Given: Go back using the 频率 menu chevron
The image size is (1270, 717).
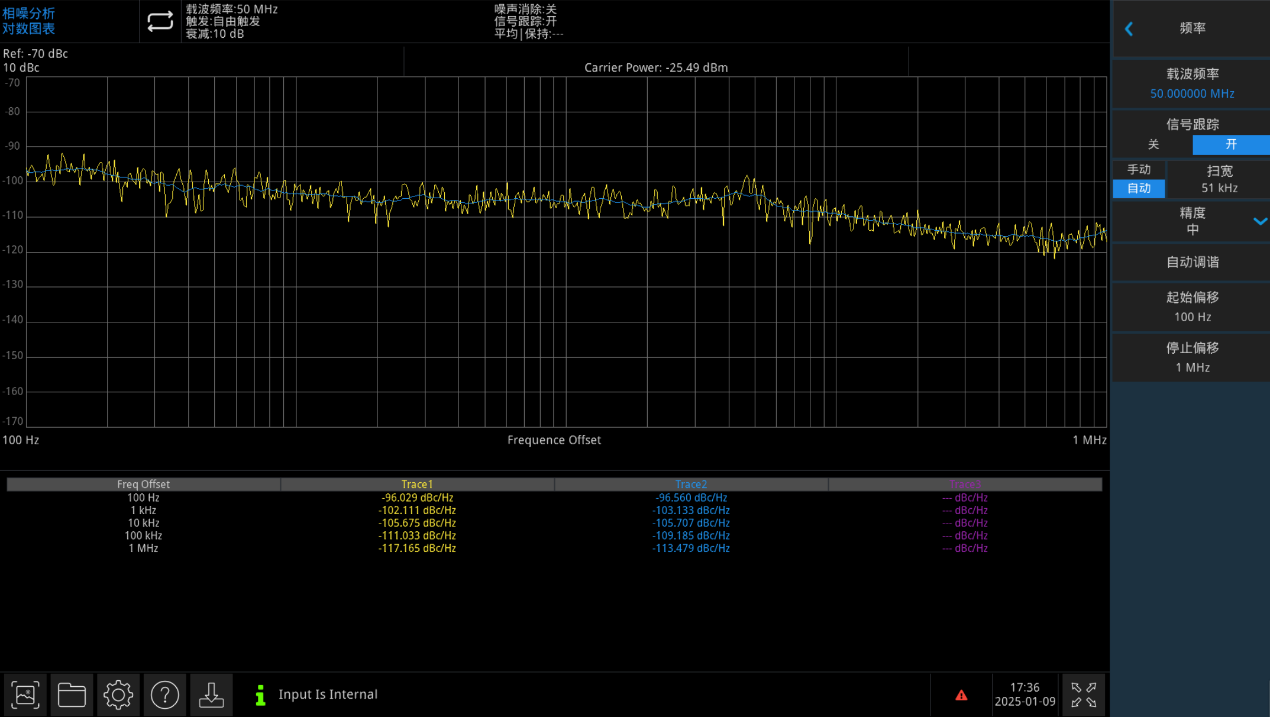Looking at the screenshot, I should tap(1129, 29).
